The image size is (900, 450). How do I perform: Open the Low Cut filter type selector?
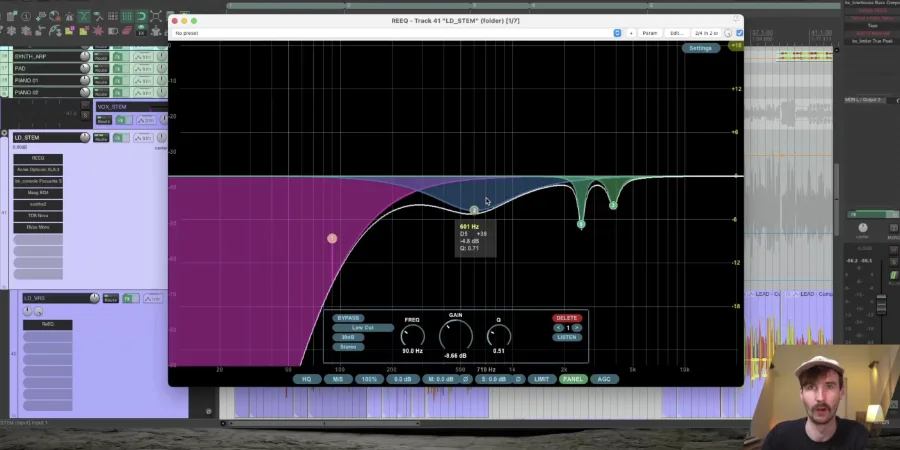362,328
